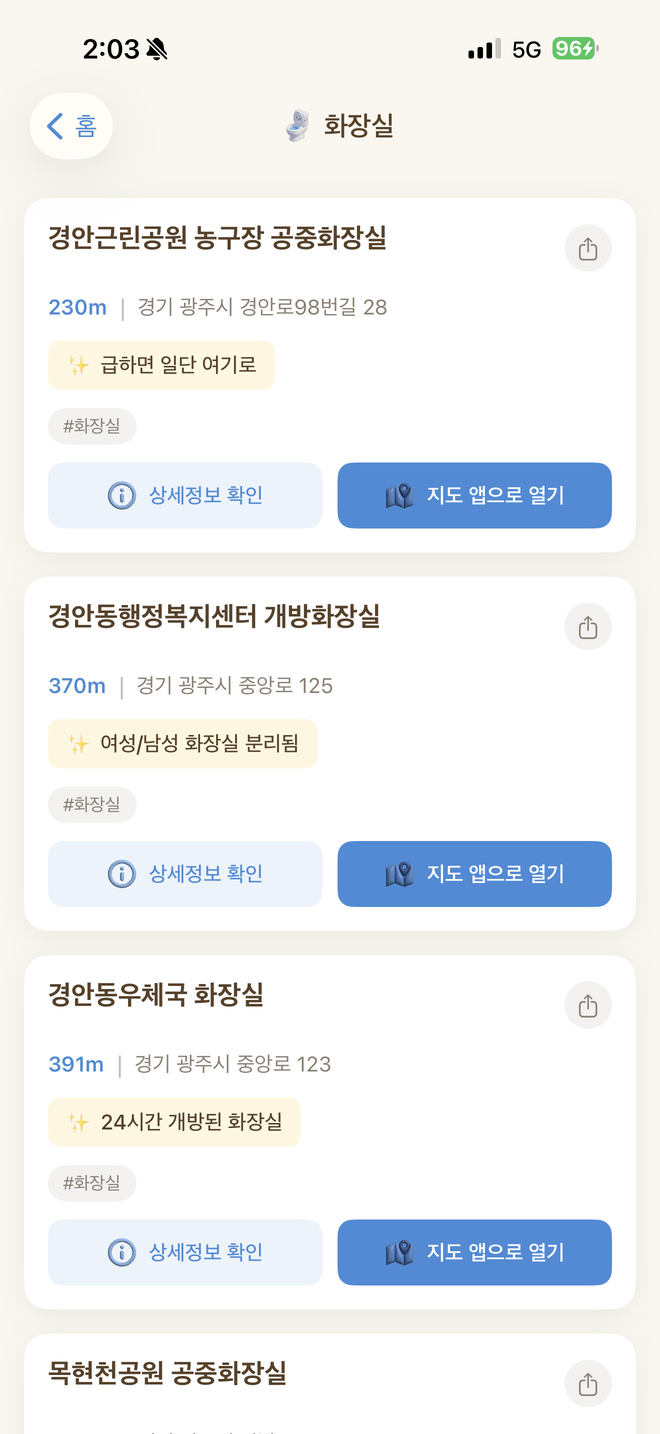Tap the back chevron beside 홈
660x1434 pixels.
point(53,125)
